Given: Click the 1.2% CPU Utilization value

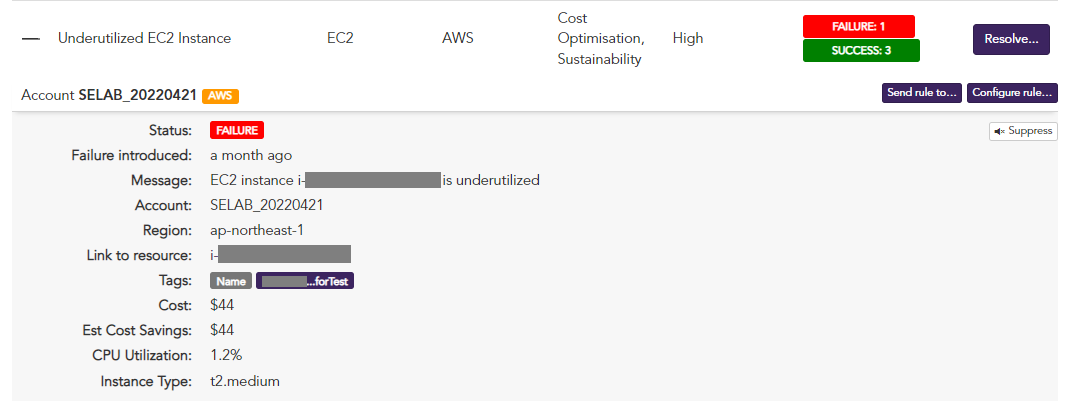Looking at the screenshot, I should click(226, 355).
